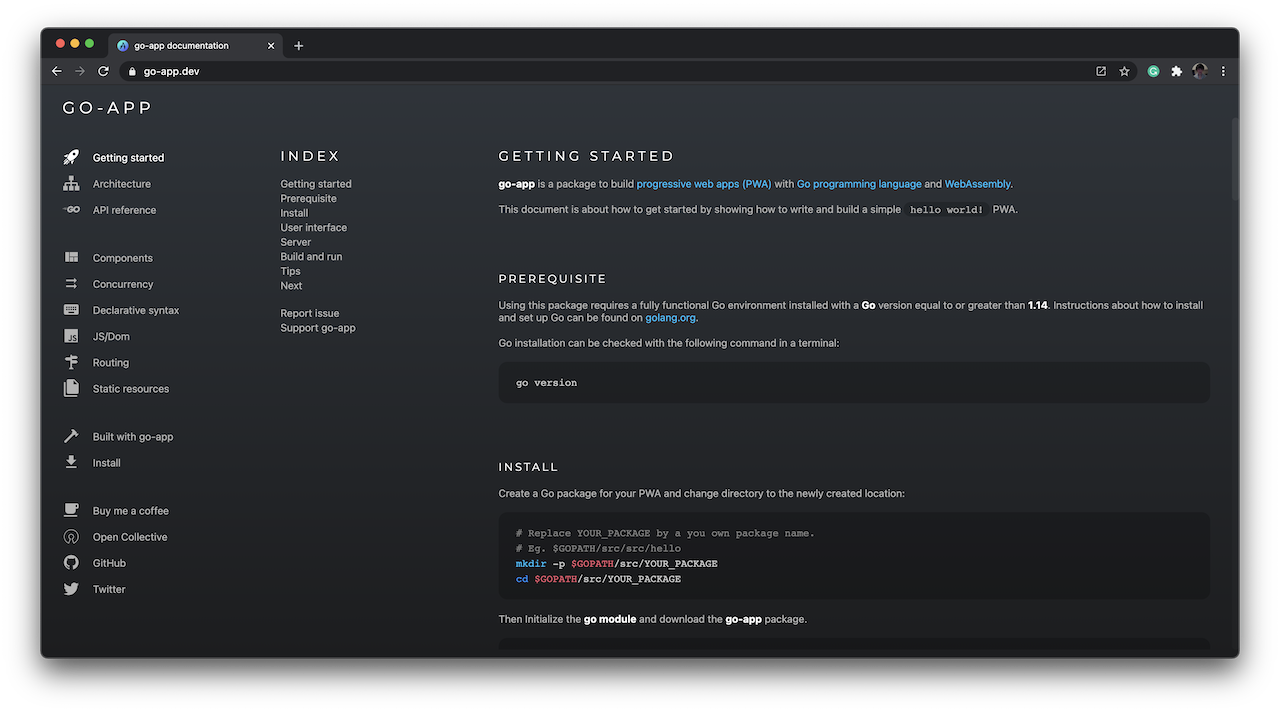Click the Concurrency arrows icon
Image resolution: width=1280 pixels, height=712 pixels.
click(x=71, y=284)
